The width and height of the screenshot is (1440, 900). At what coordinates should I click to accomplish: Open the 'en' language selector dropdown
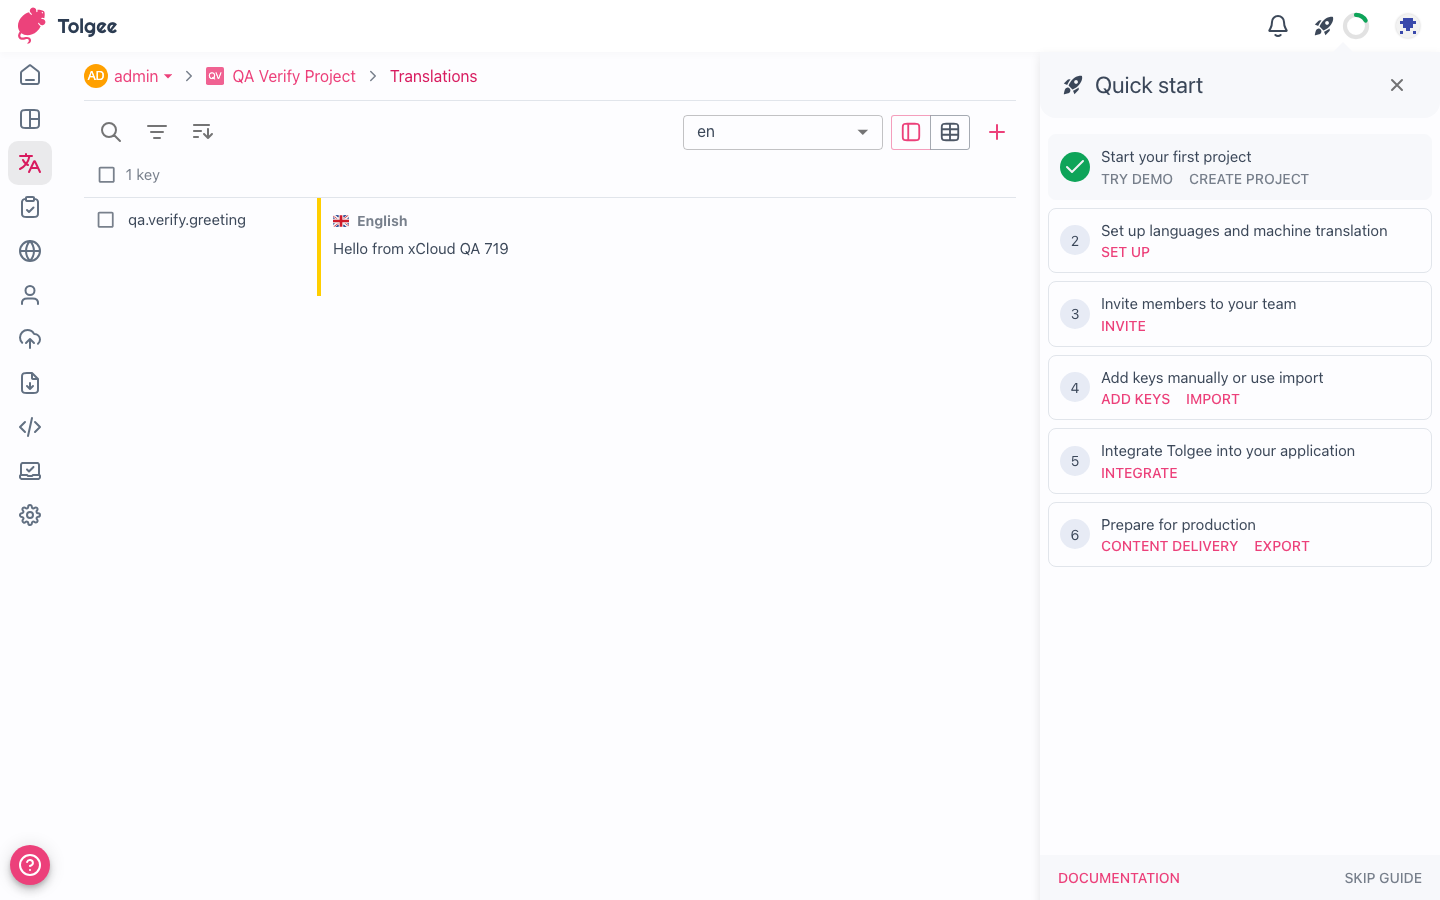point(783,132)
